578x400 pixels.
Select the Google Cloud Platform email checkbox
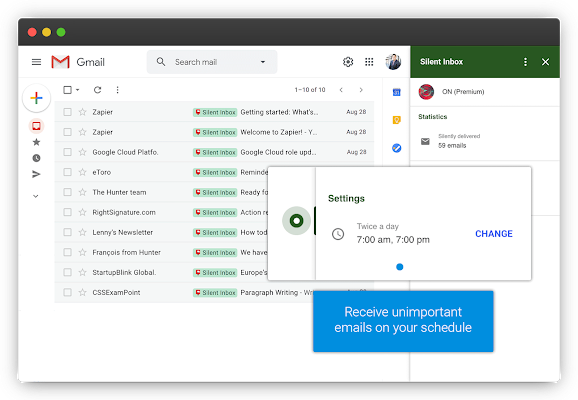(67, 152)
